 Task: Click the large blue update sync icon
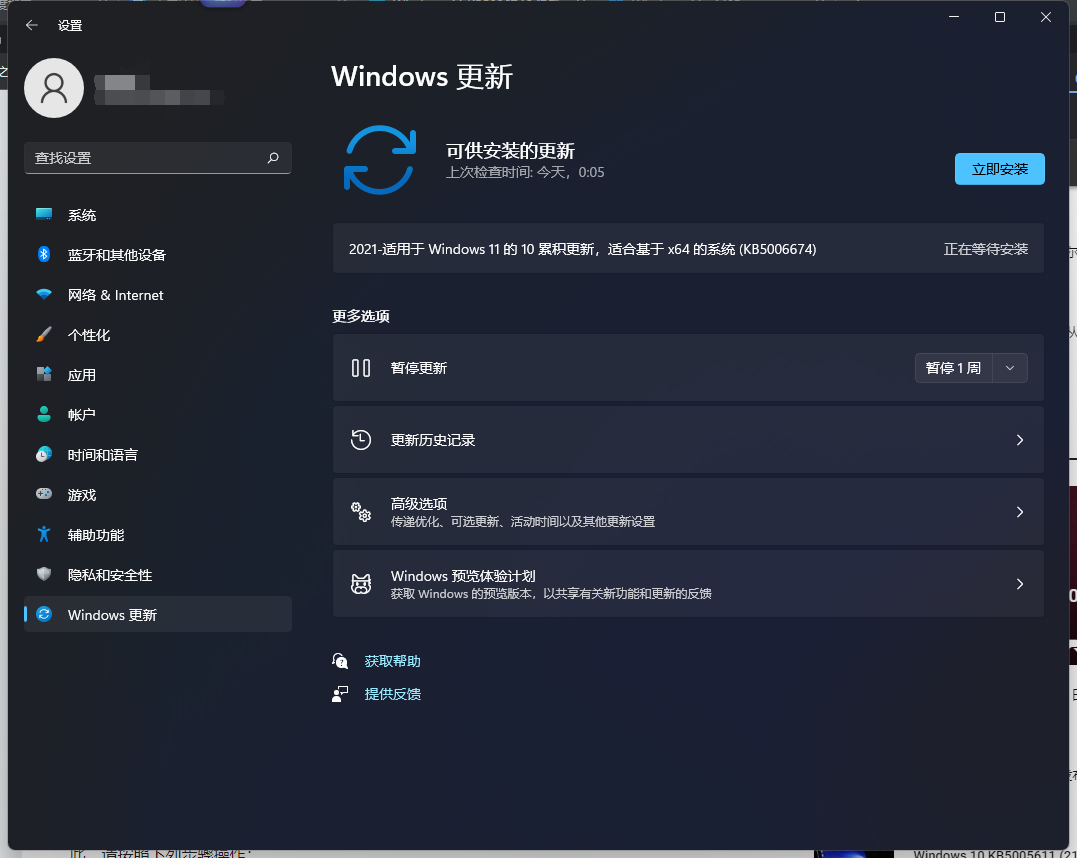380,160
